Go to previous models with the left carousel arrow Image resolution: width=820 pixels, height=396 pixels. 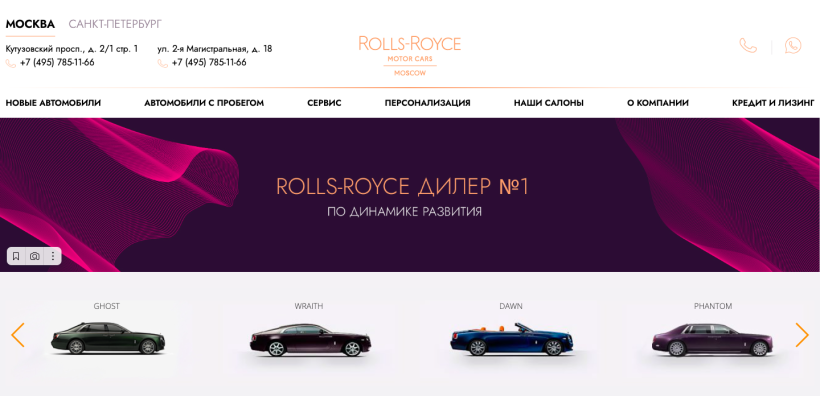[18, 335]
